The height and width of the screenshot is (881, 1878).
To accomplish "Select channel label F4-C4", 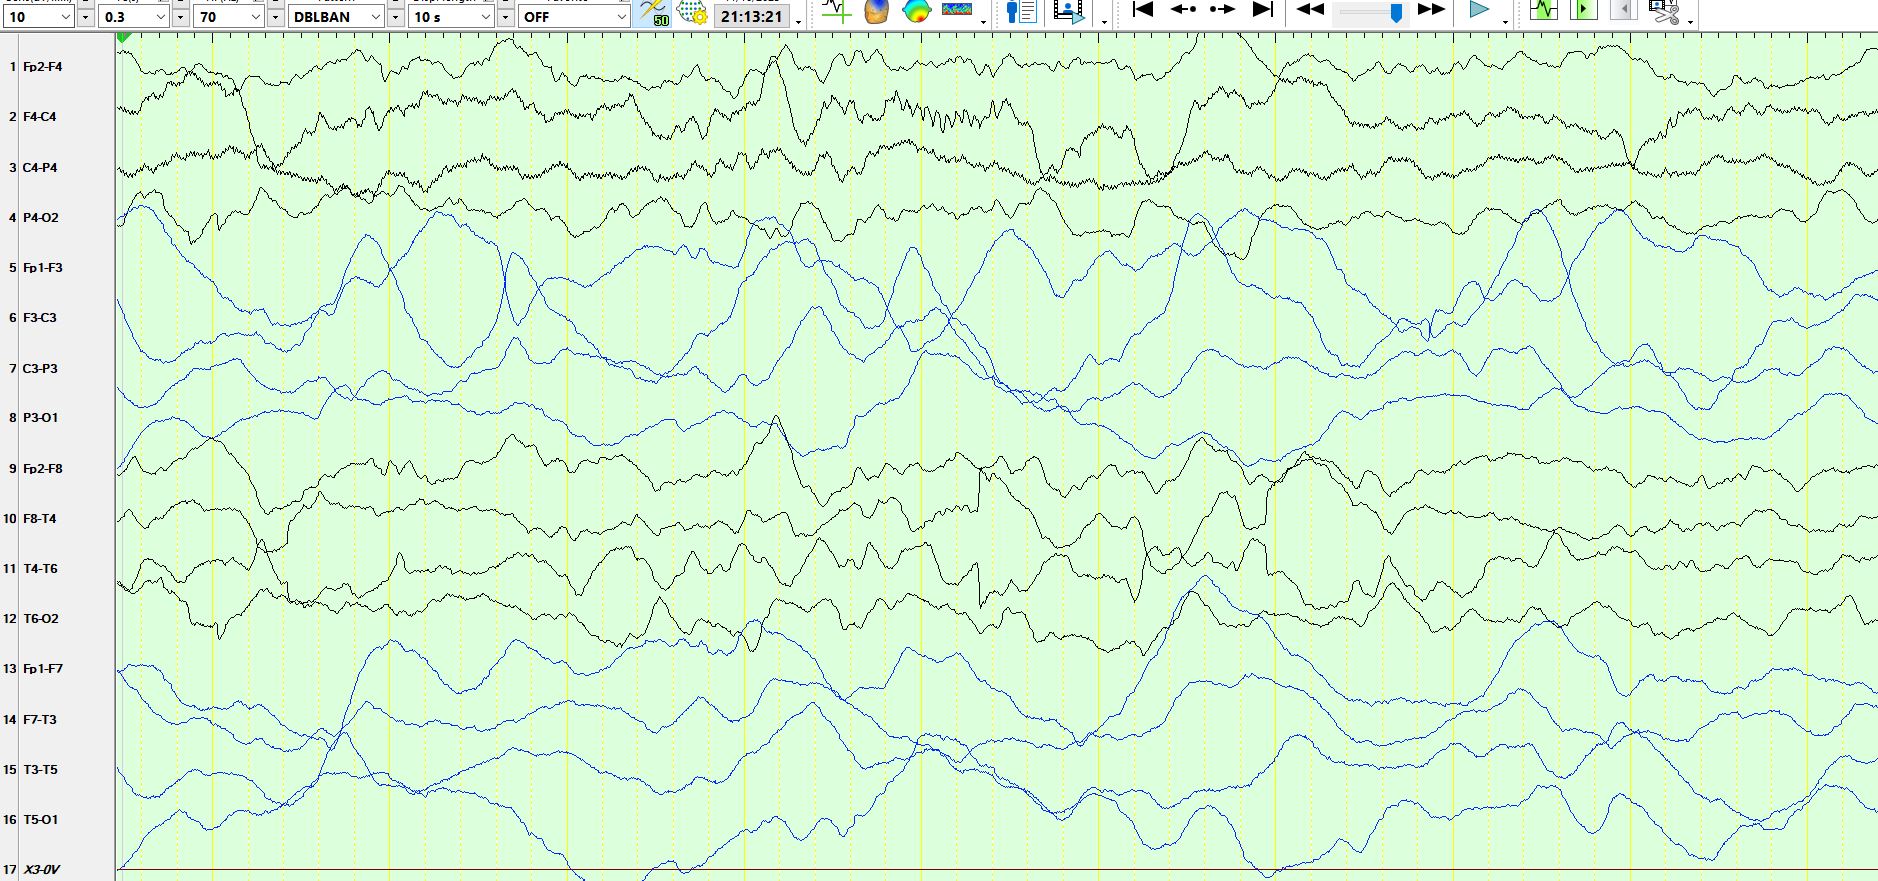I will pos(40,117).
